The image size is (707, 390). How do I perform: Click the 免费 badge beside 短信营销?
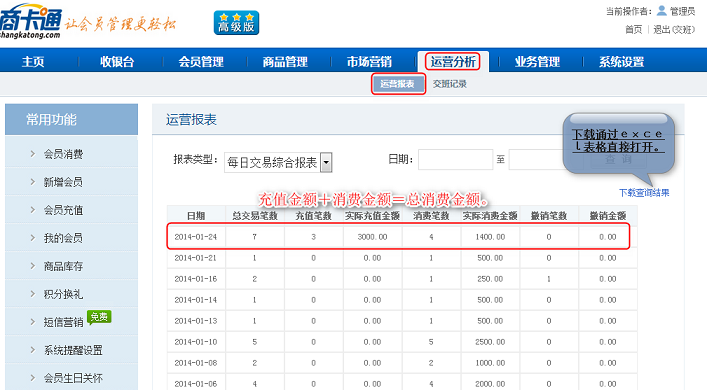(99, 317)
